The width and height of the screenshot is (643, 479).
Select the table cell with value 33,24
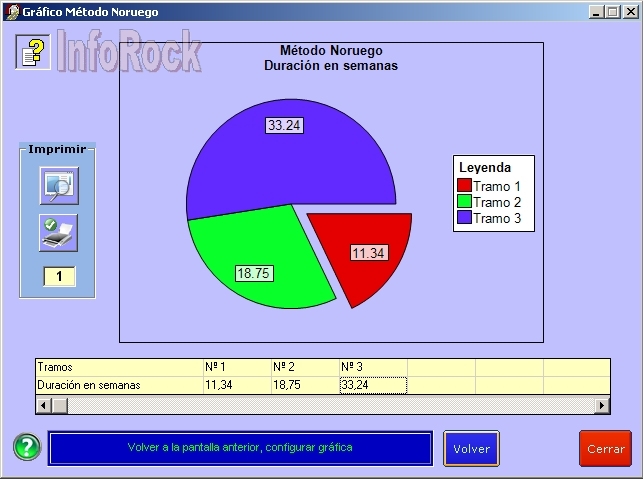point(372,385)
